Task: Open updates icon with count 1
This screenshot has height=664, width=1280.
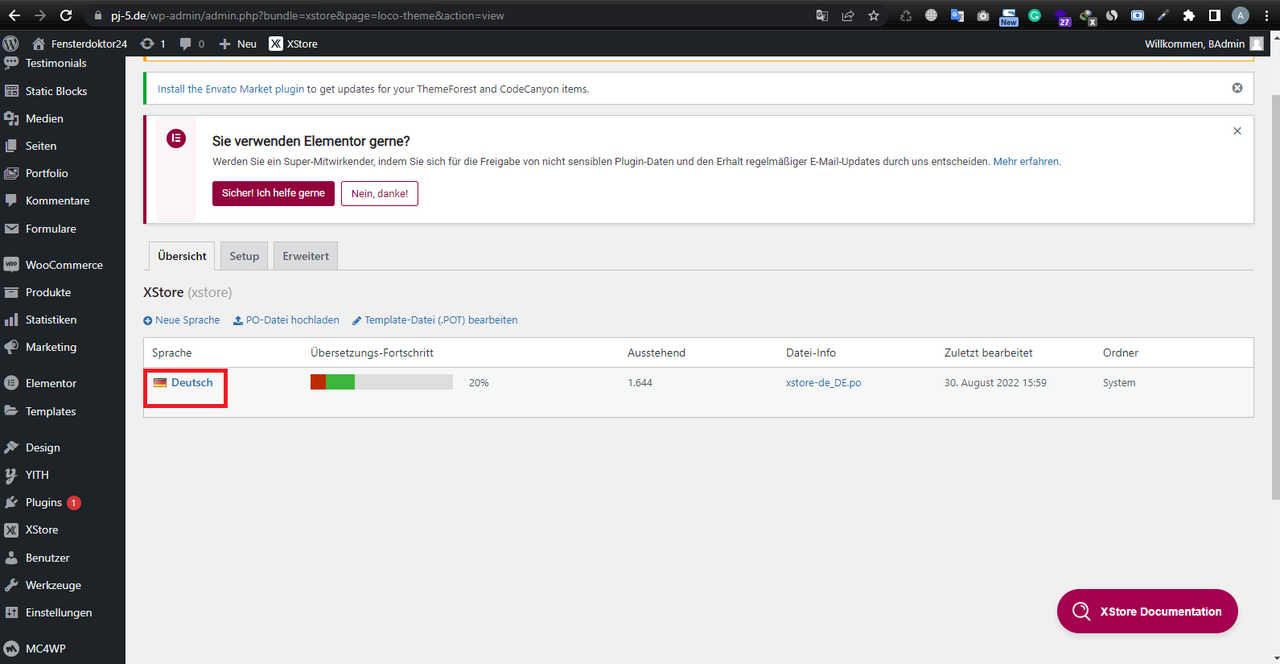Action: click(x=153, y=44)
